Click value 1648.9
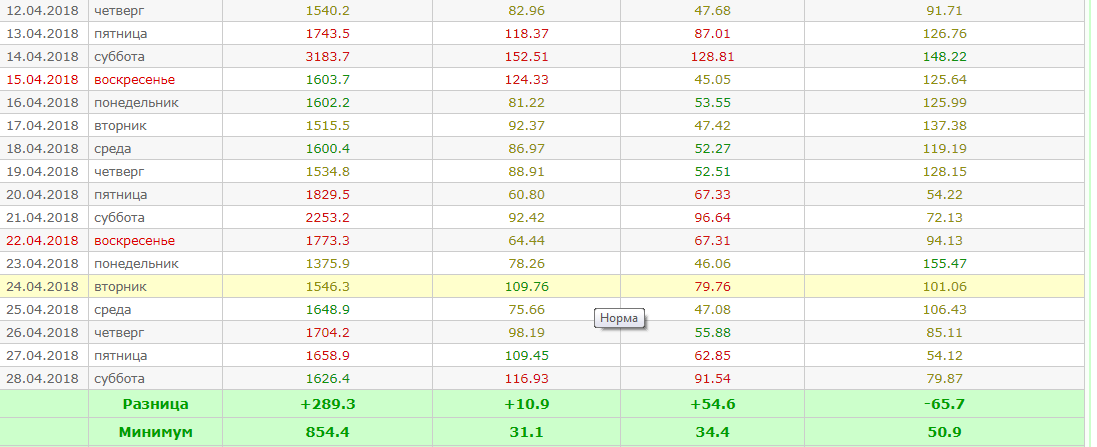Image resolution: width=1097 pixels, height=447 pixels. click(x=328, y=309)
